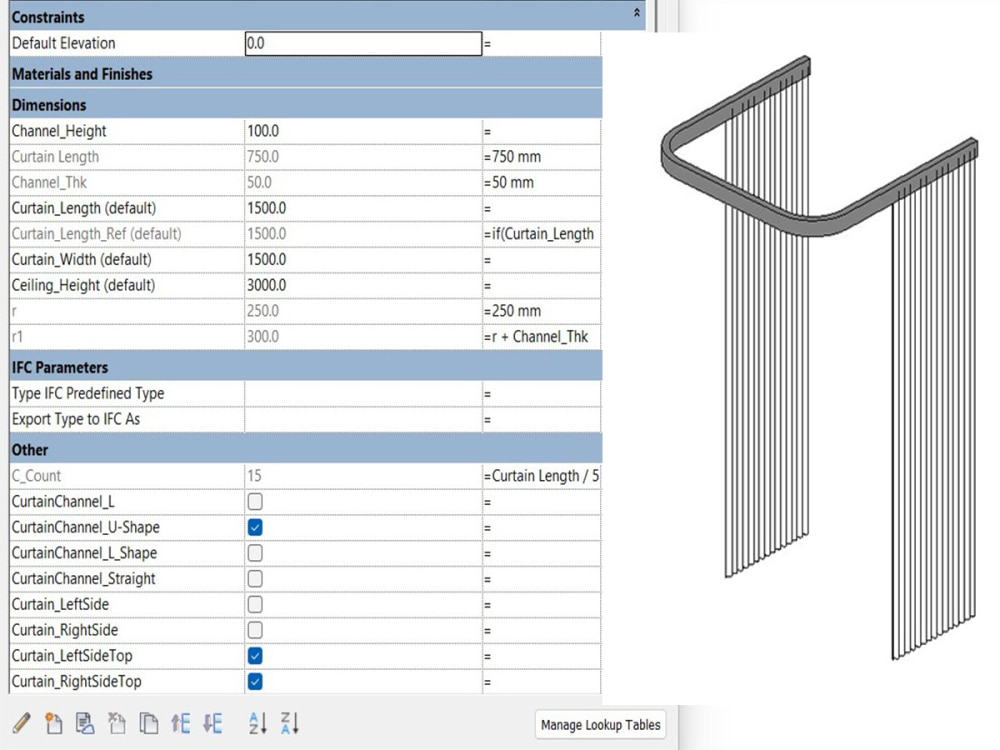Disable the Curtain_LeftSideTop checkbox

click(x=255, y=656)
